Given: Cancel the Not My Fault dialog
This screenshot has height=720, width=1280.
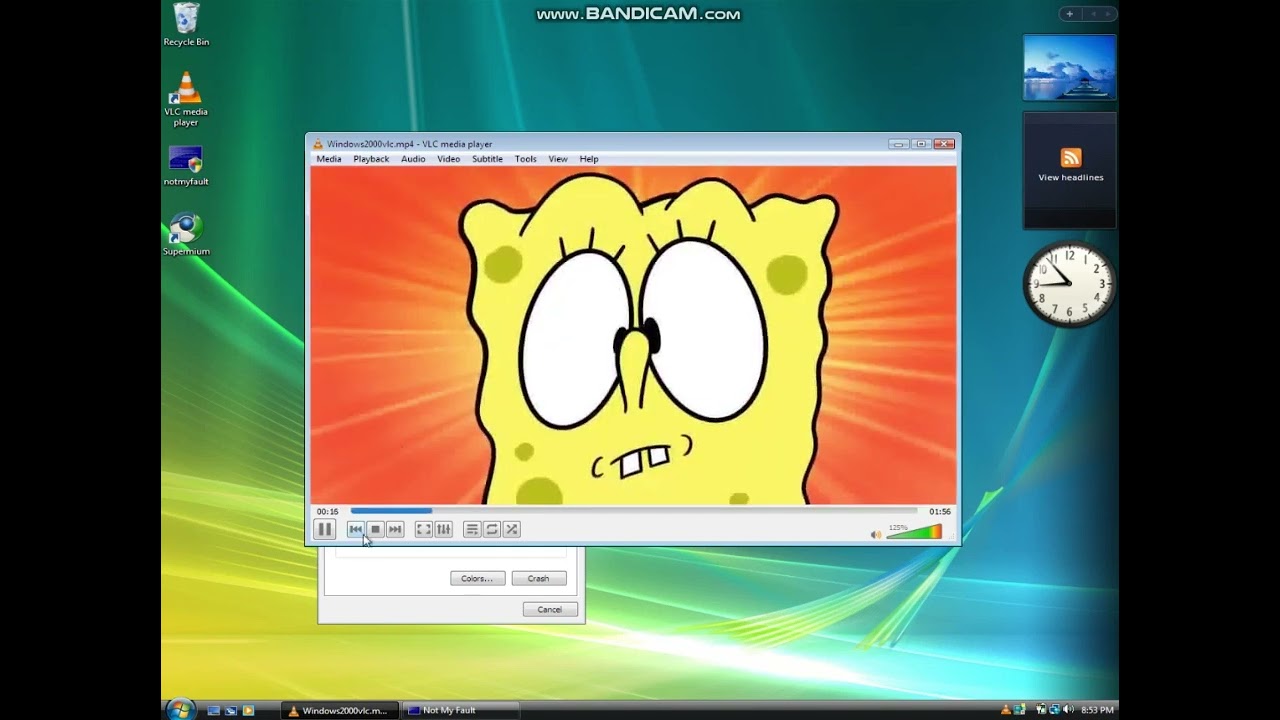Looking at the screenshot, I should click(x=550, y=609).
